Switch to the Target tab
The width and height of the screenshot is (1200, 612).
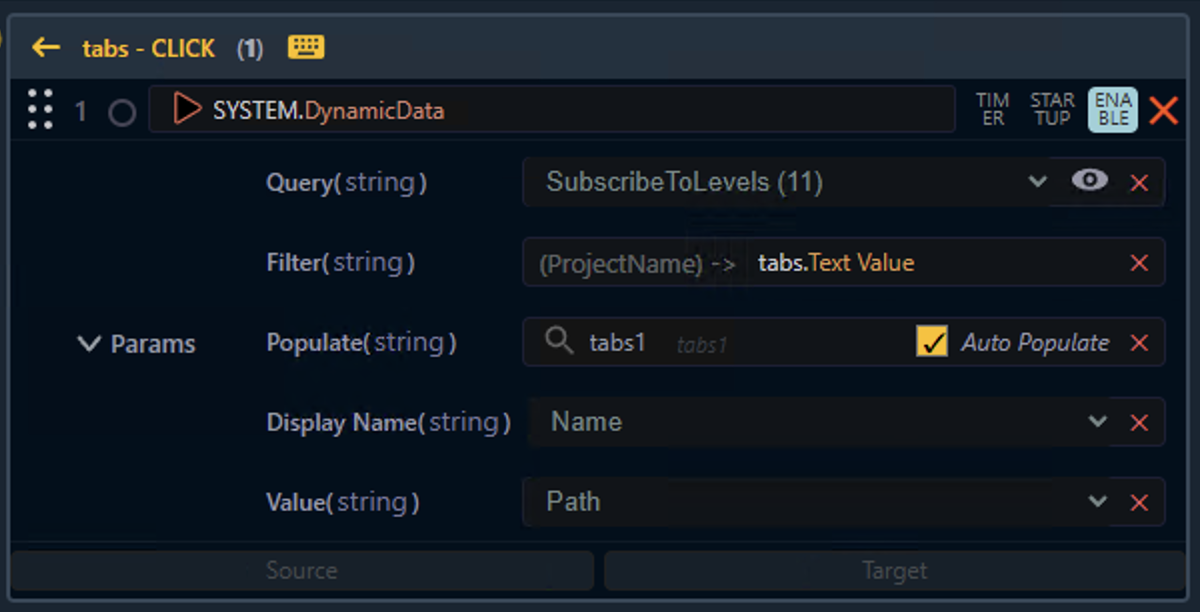(x=894, y=571)
